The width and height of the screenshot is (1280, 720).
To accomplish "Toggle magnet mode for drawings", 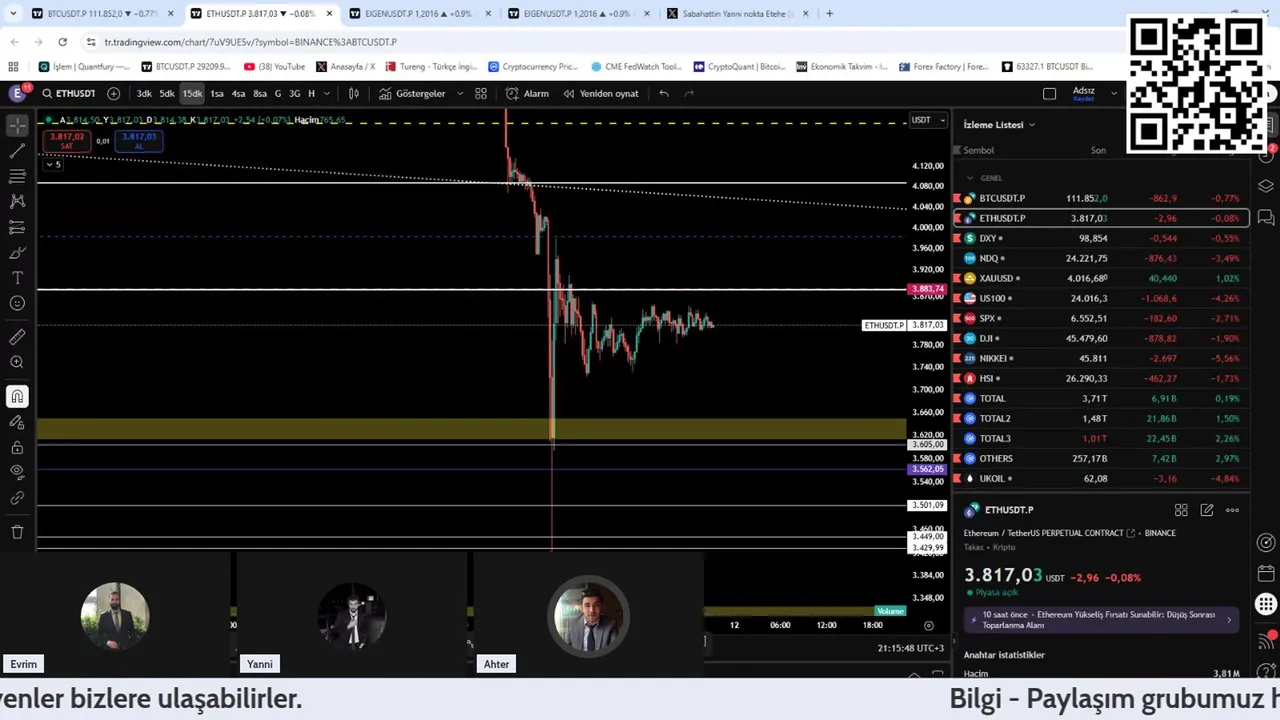I will click(17, 397).
